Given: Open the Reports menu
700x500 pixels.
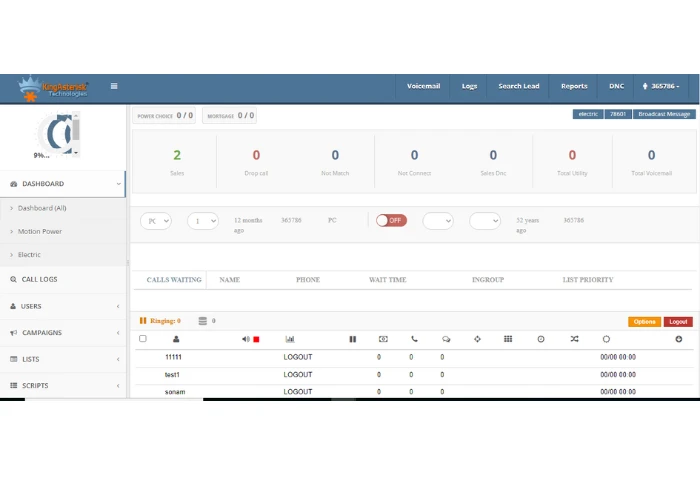Looking at the screenshot, I should pos(574,86).
